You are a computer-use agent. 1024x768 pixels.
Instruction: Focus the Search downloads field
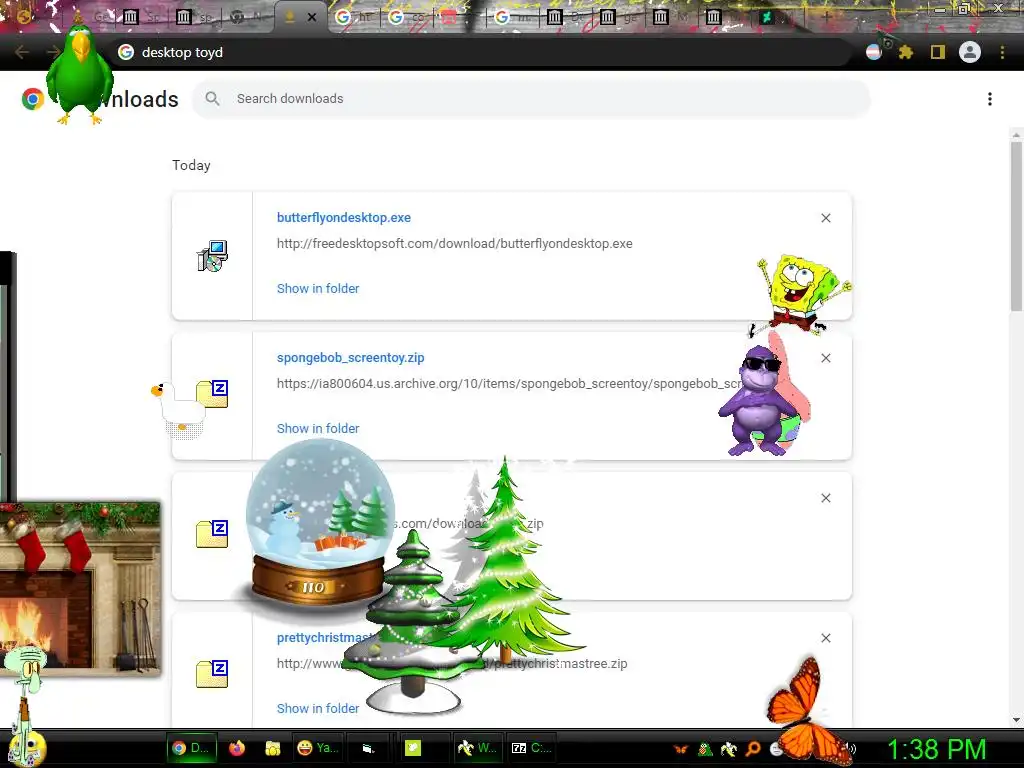531,99
